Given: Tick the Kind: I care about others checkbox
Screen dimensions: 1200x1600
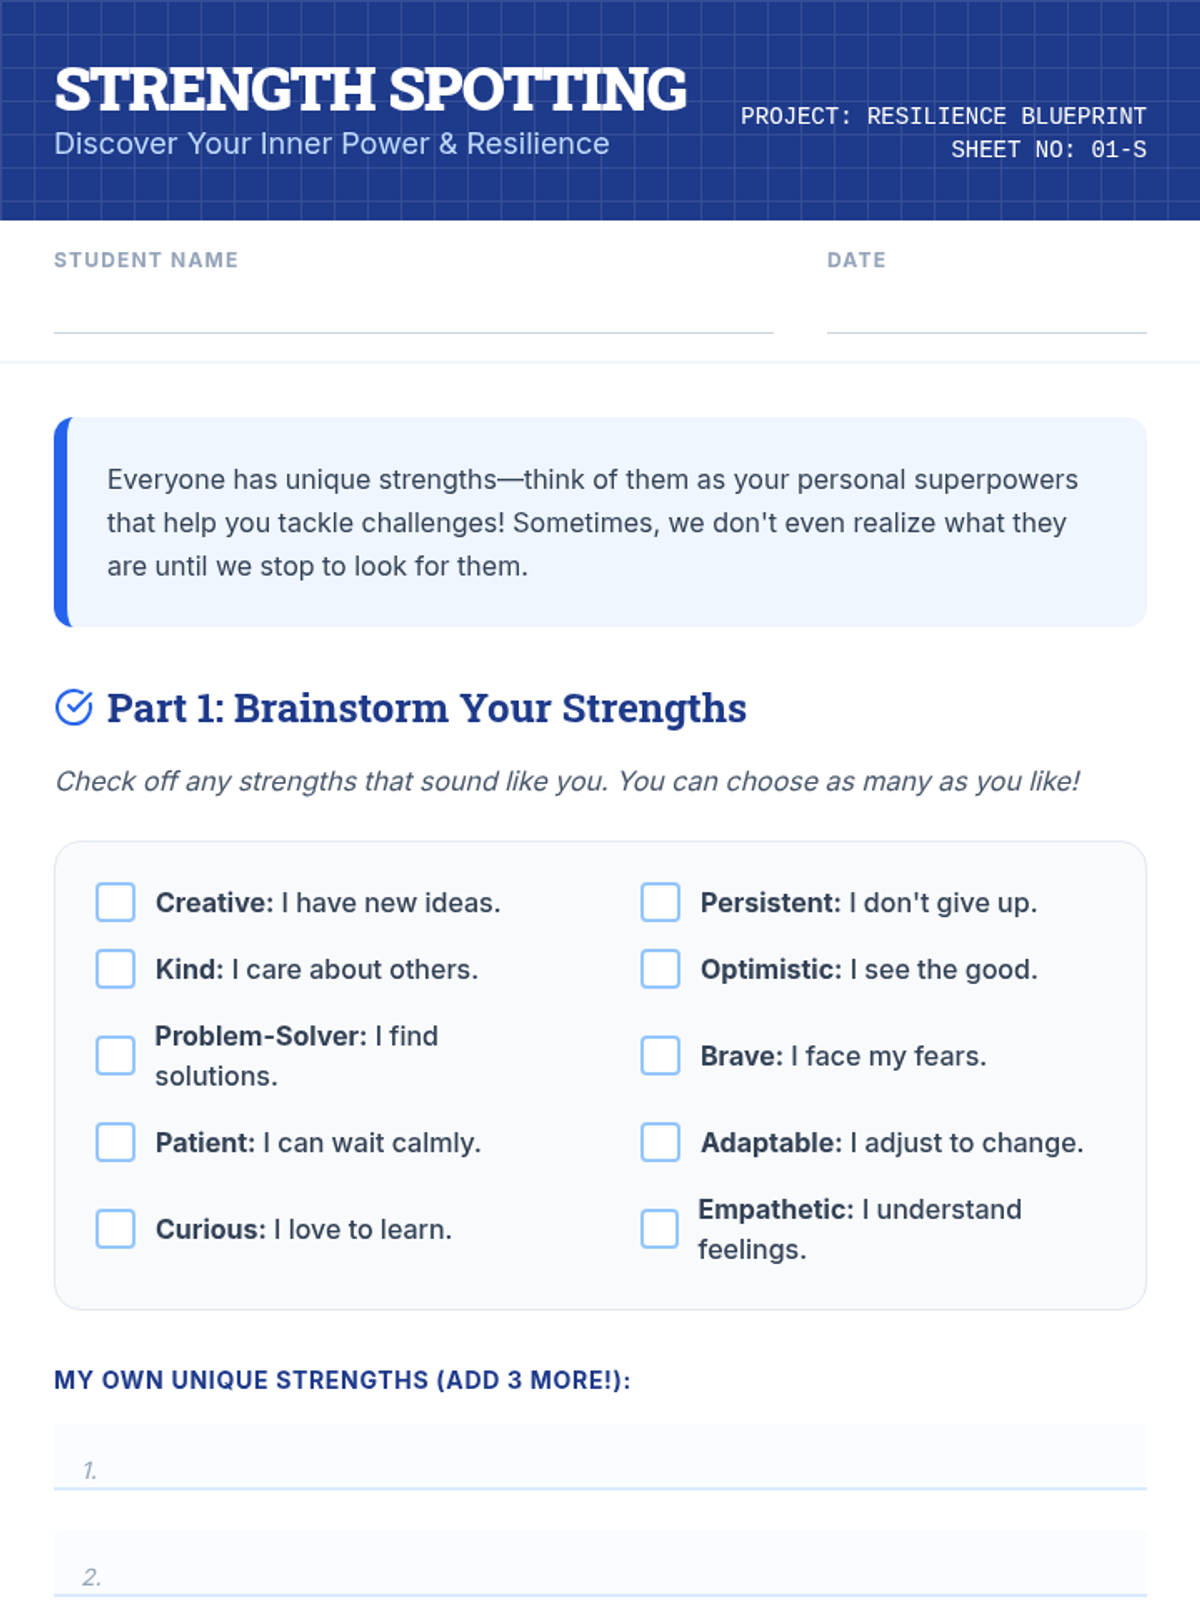Looking at the screenshot, I should (x=115, y=969).
